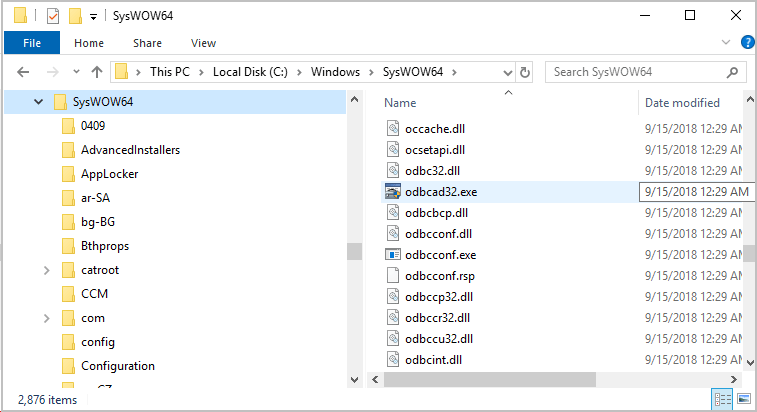757x412 pixels.
Task: Select the bg-BG folder
Action: [x=98, y=222]
